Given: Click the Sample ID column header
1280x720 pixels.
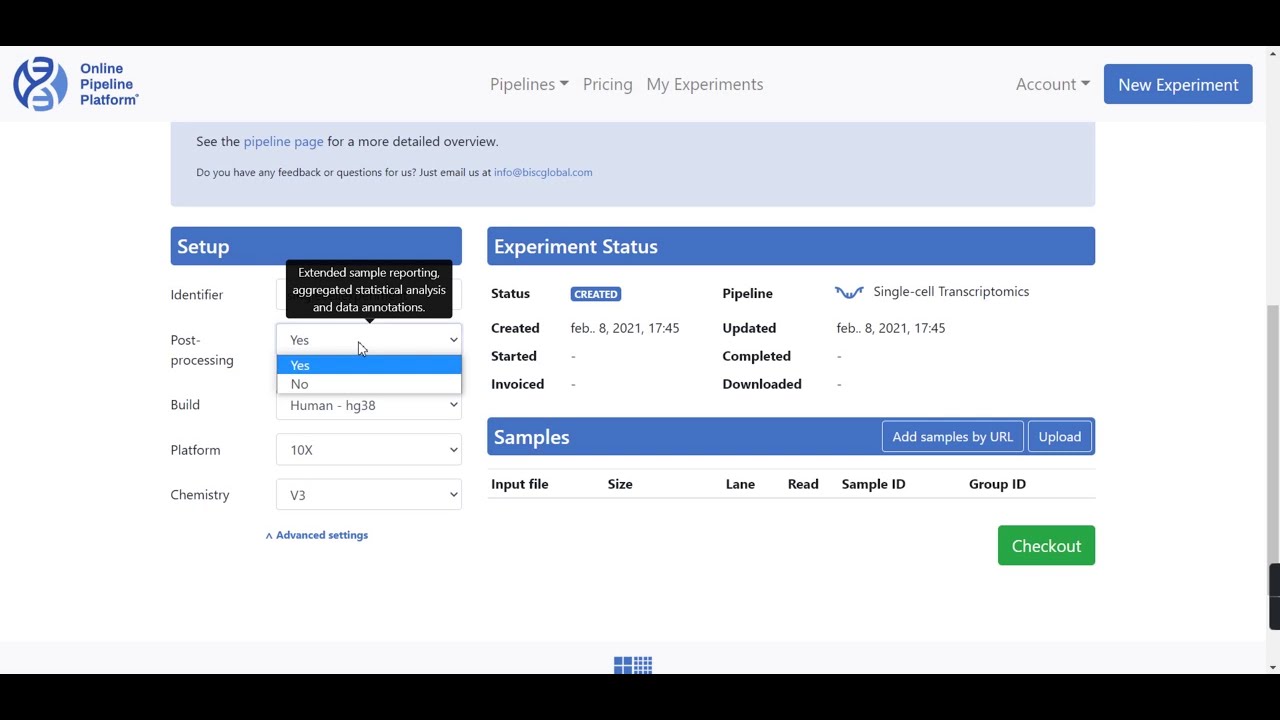Looking at the screenshot, I should click(x=873, y=484).
